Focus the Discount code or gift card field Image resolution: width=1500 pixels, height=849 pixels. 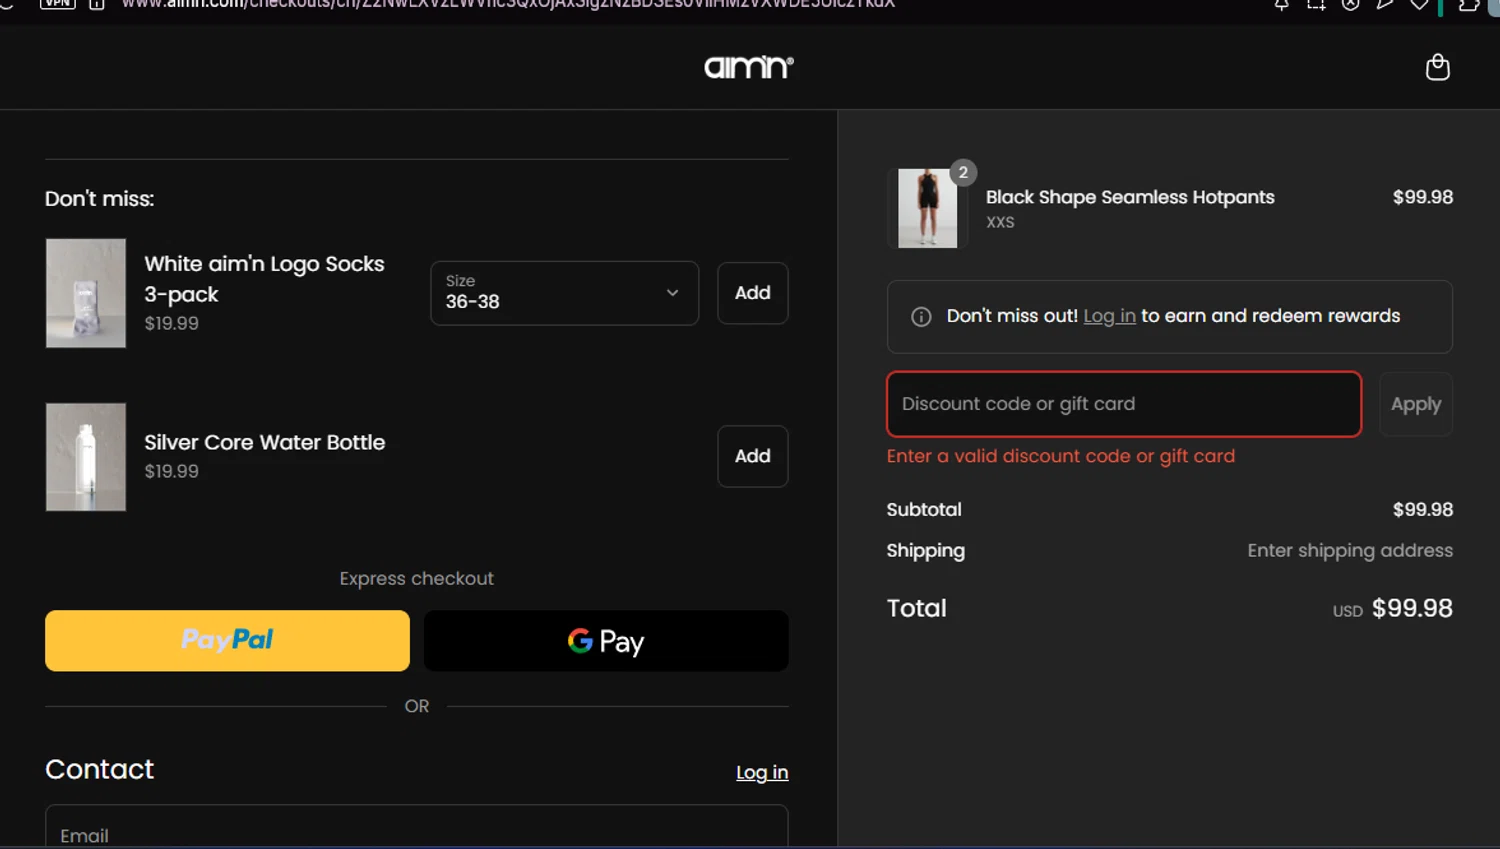(x=1124, y=404)
